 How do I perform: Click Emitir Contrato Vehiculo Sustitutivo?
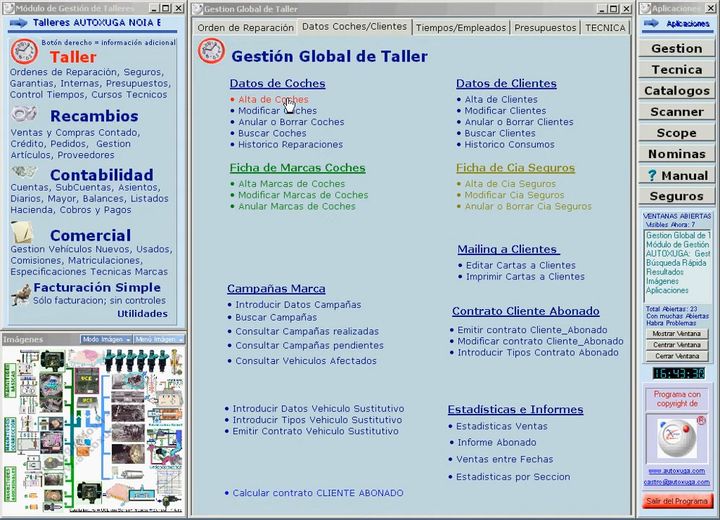click(315, 431)
